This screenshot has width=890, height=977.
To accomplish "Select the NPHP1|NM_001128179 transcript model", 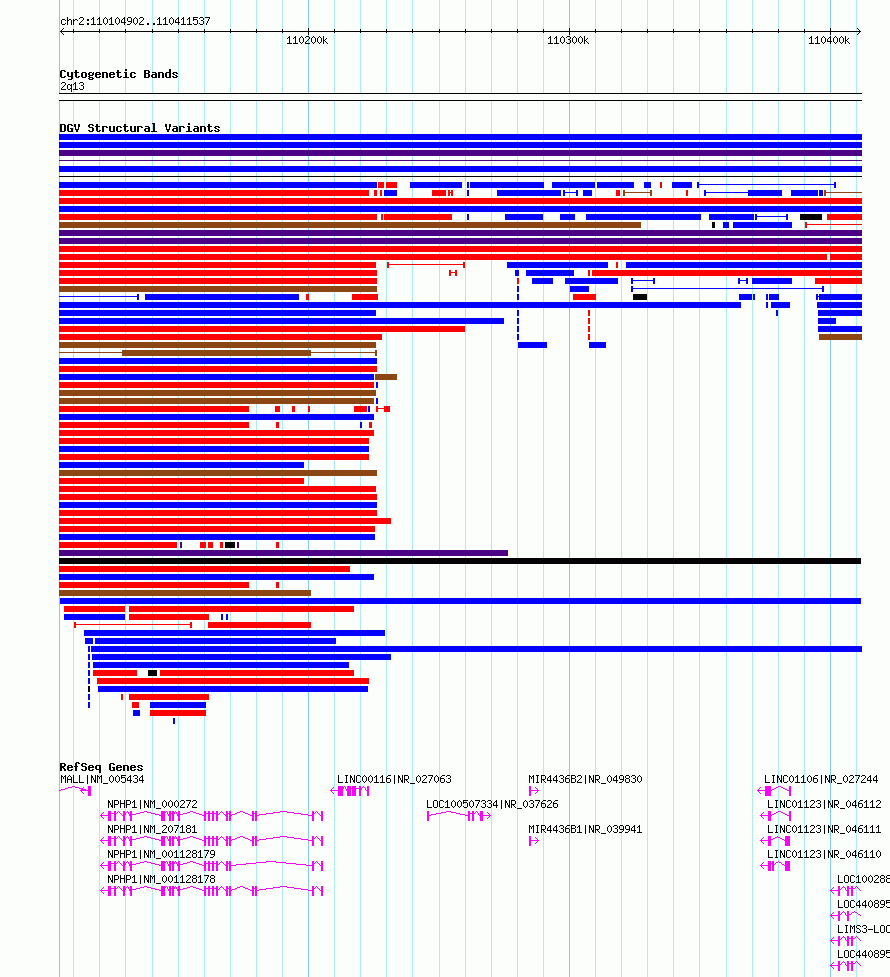I will (212, 865).
